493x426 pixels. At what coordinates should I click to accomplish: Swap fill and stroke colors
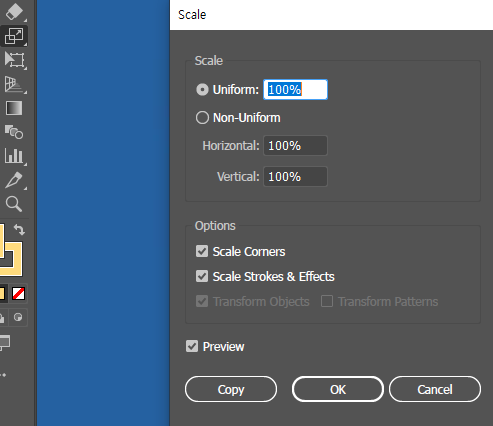[19, 229]
